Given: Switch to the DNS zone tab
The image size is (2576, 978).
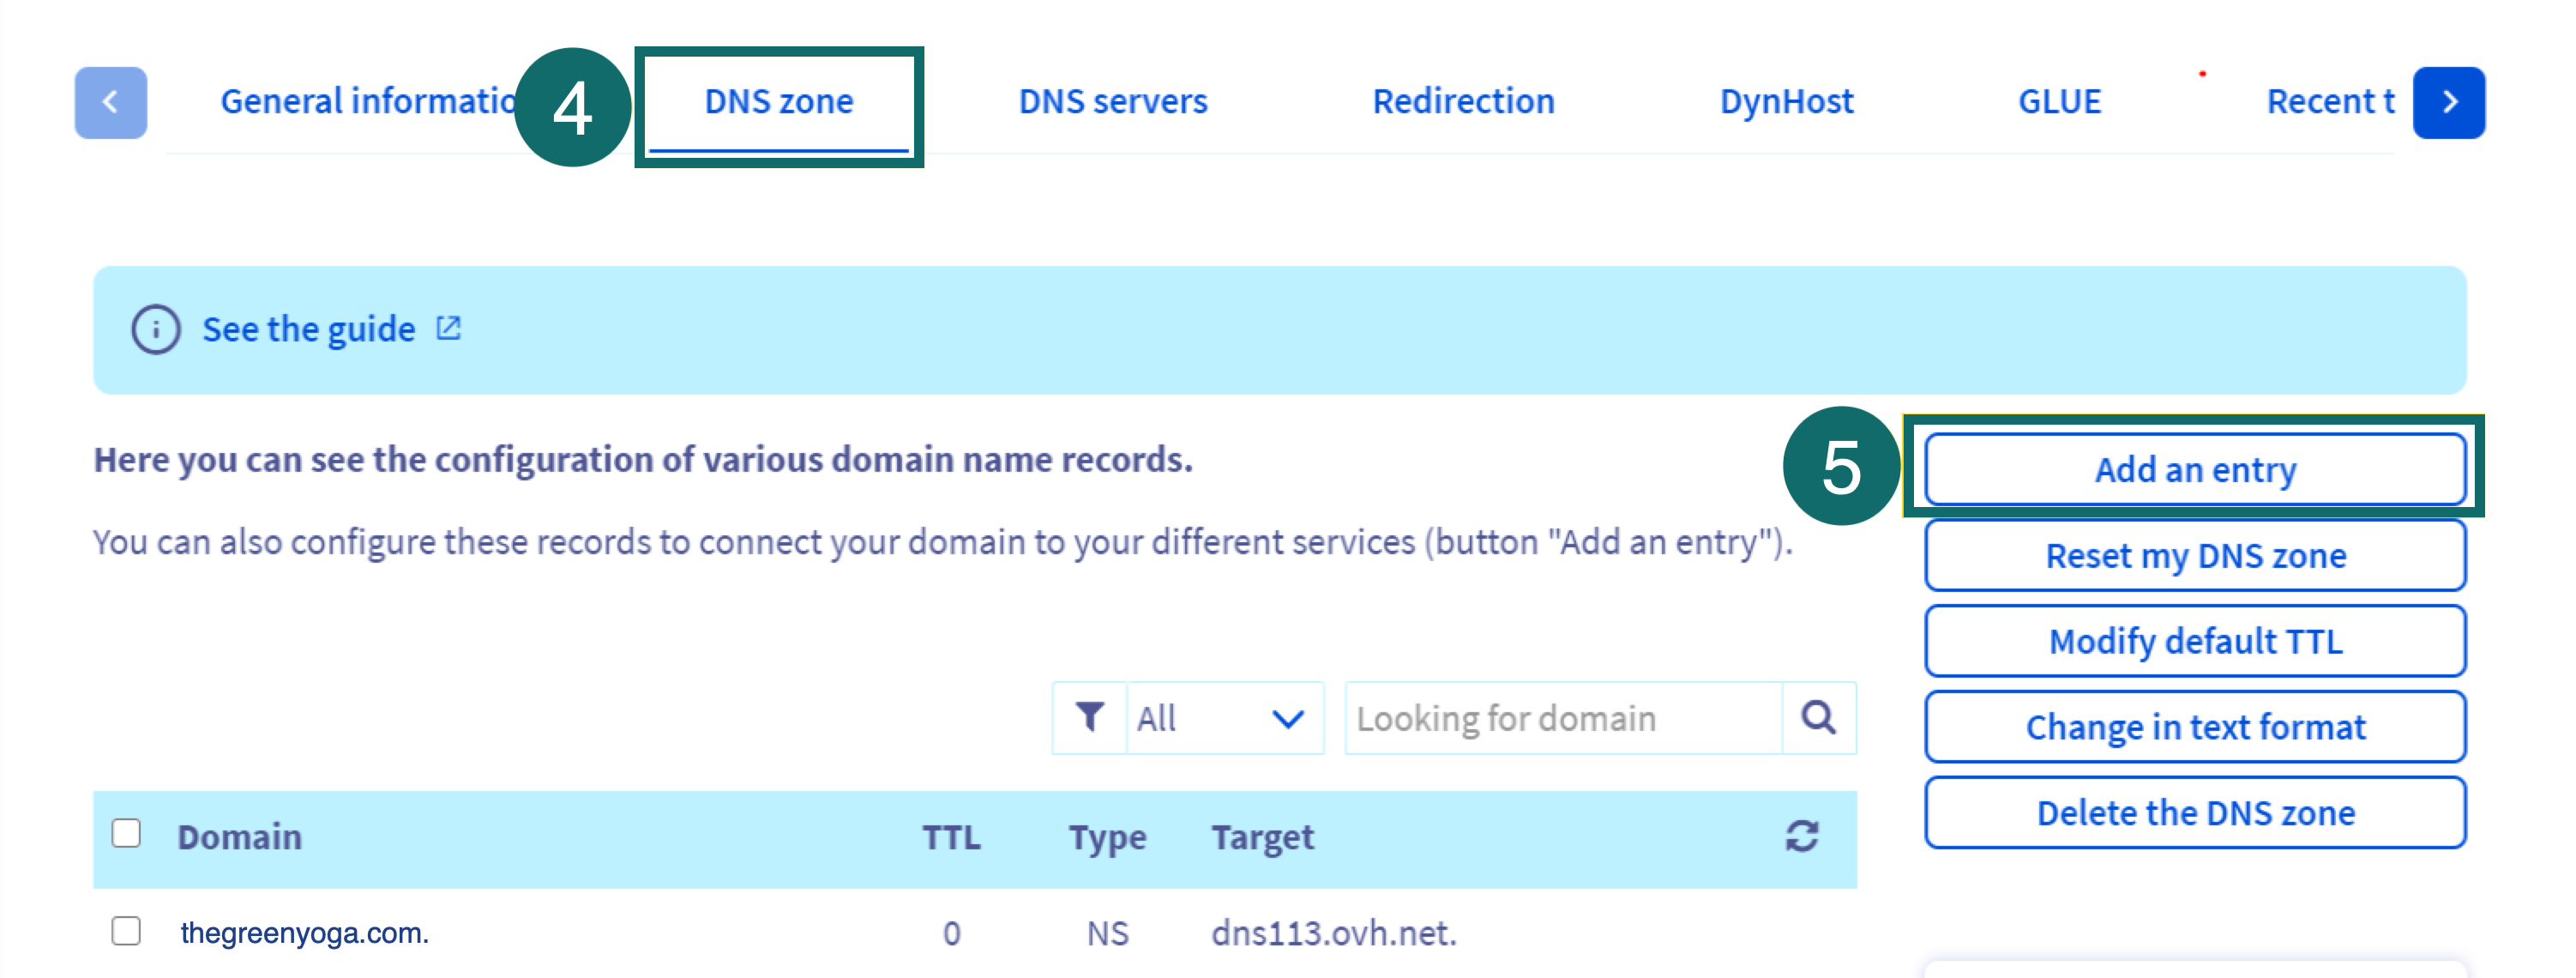Looking at the screenshot, I should 778,102.
